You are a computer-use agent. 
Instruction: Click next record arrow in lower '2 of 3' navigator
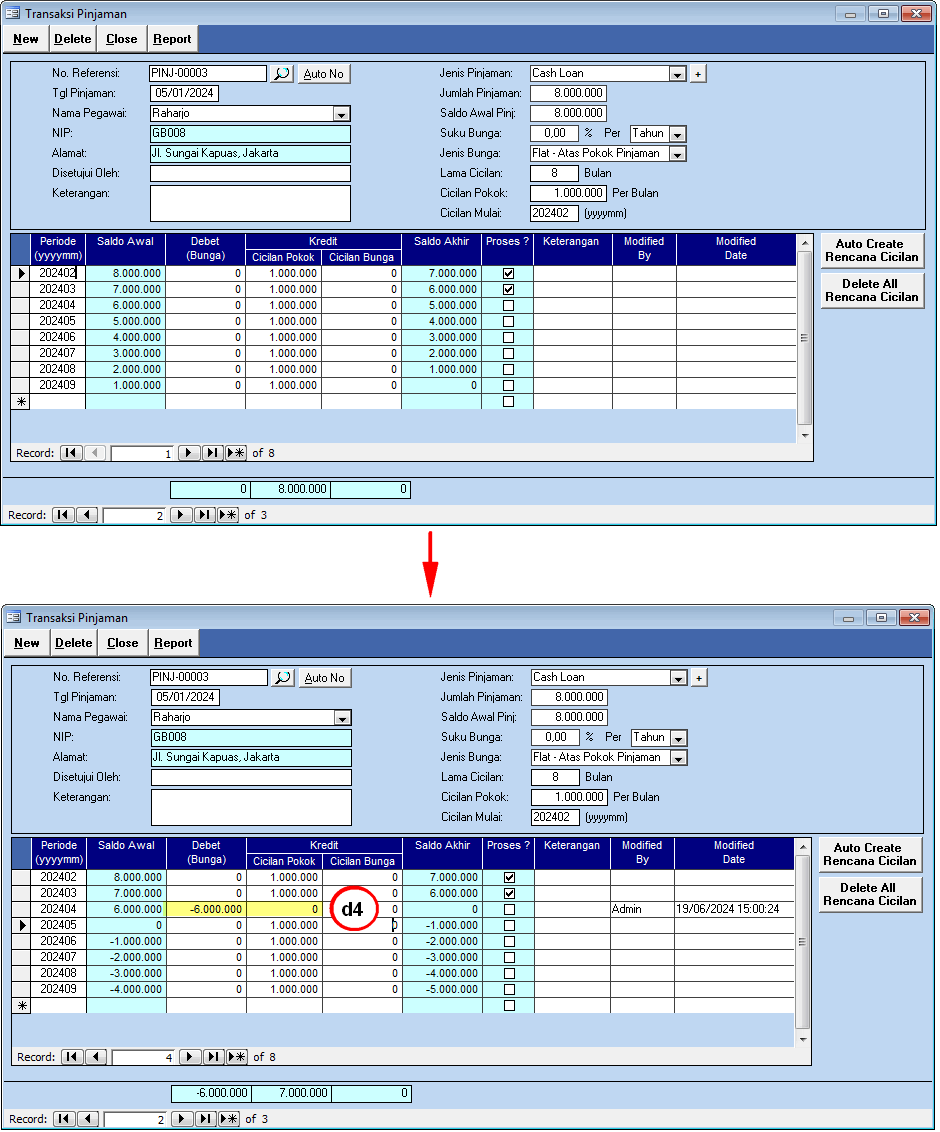182,1119
